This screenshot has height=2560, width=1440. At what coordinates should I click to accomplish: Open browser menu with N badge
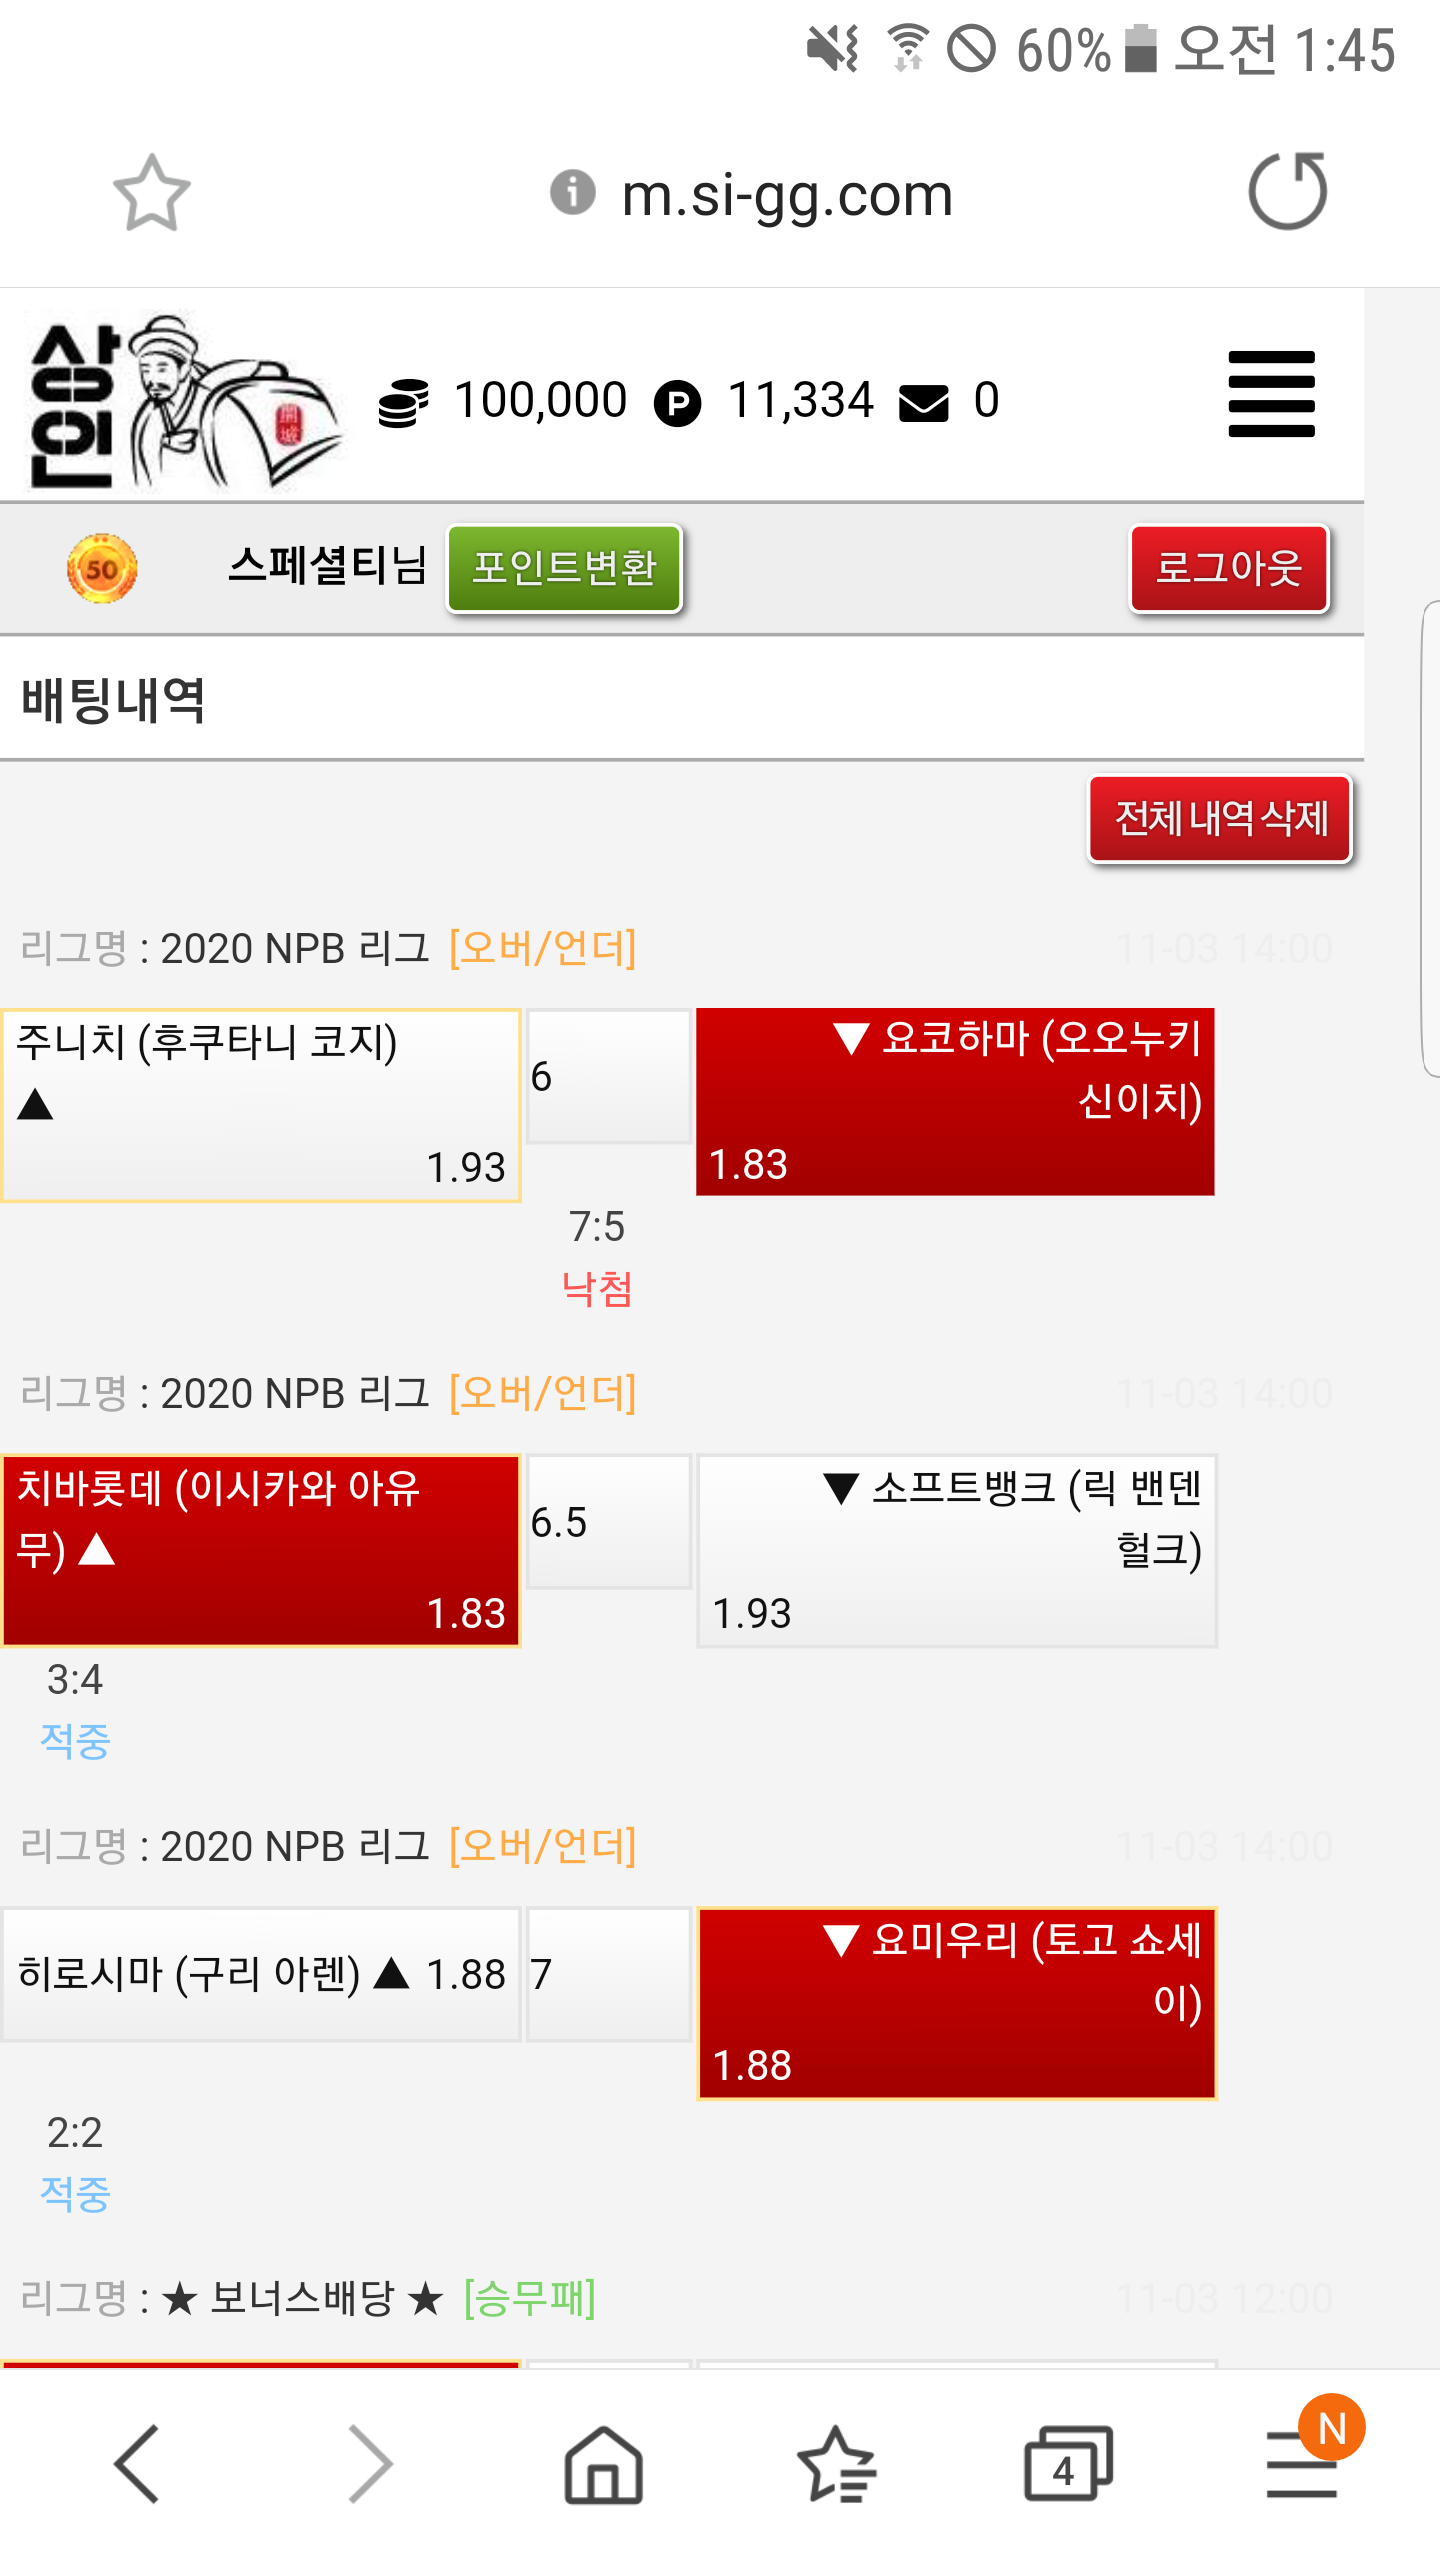click(1302, 2462)
